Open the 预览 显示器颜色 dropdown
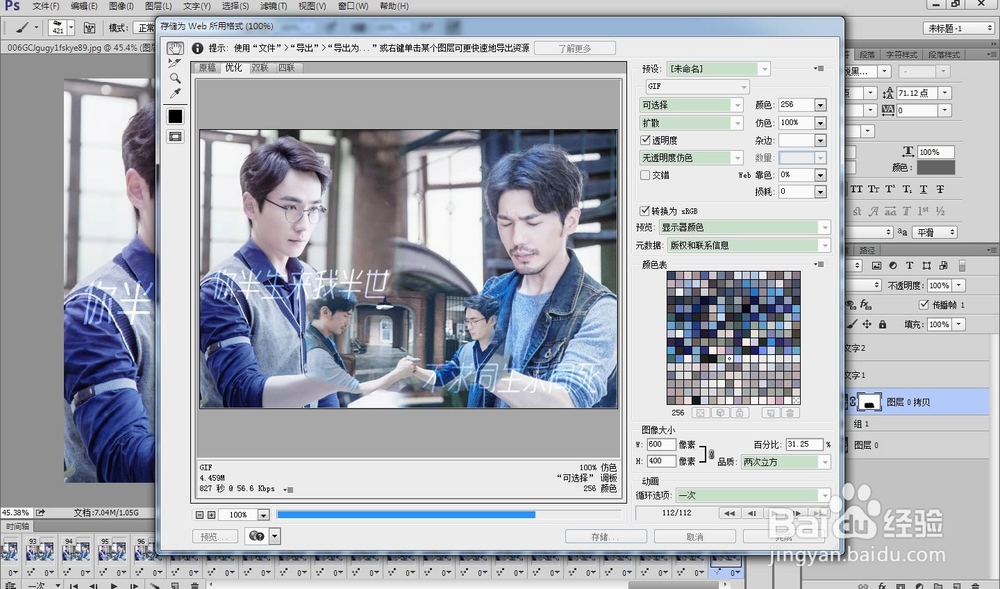 click(744, 227)
